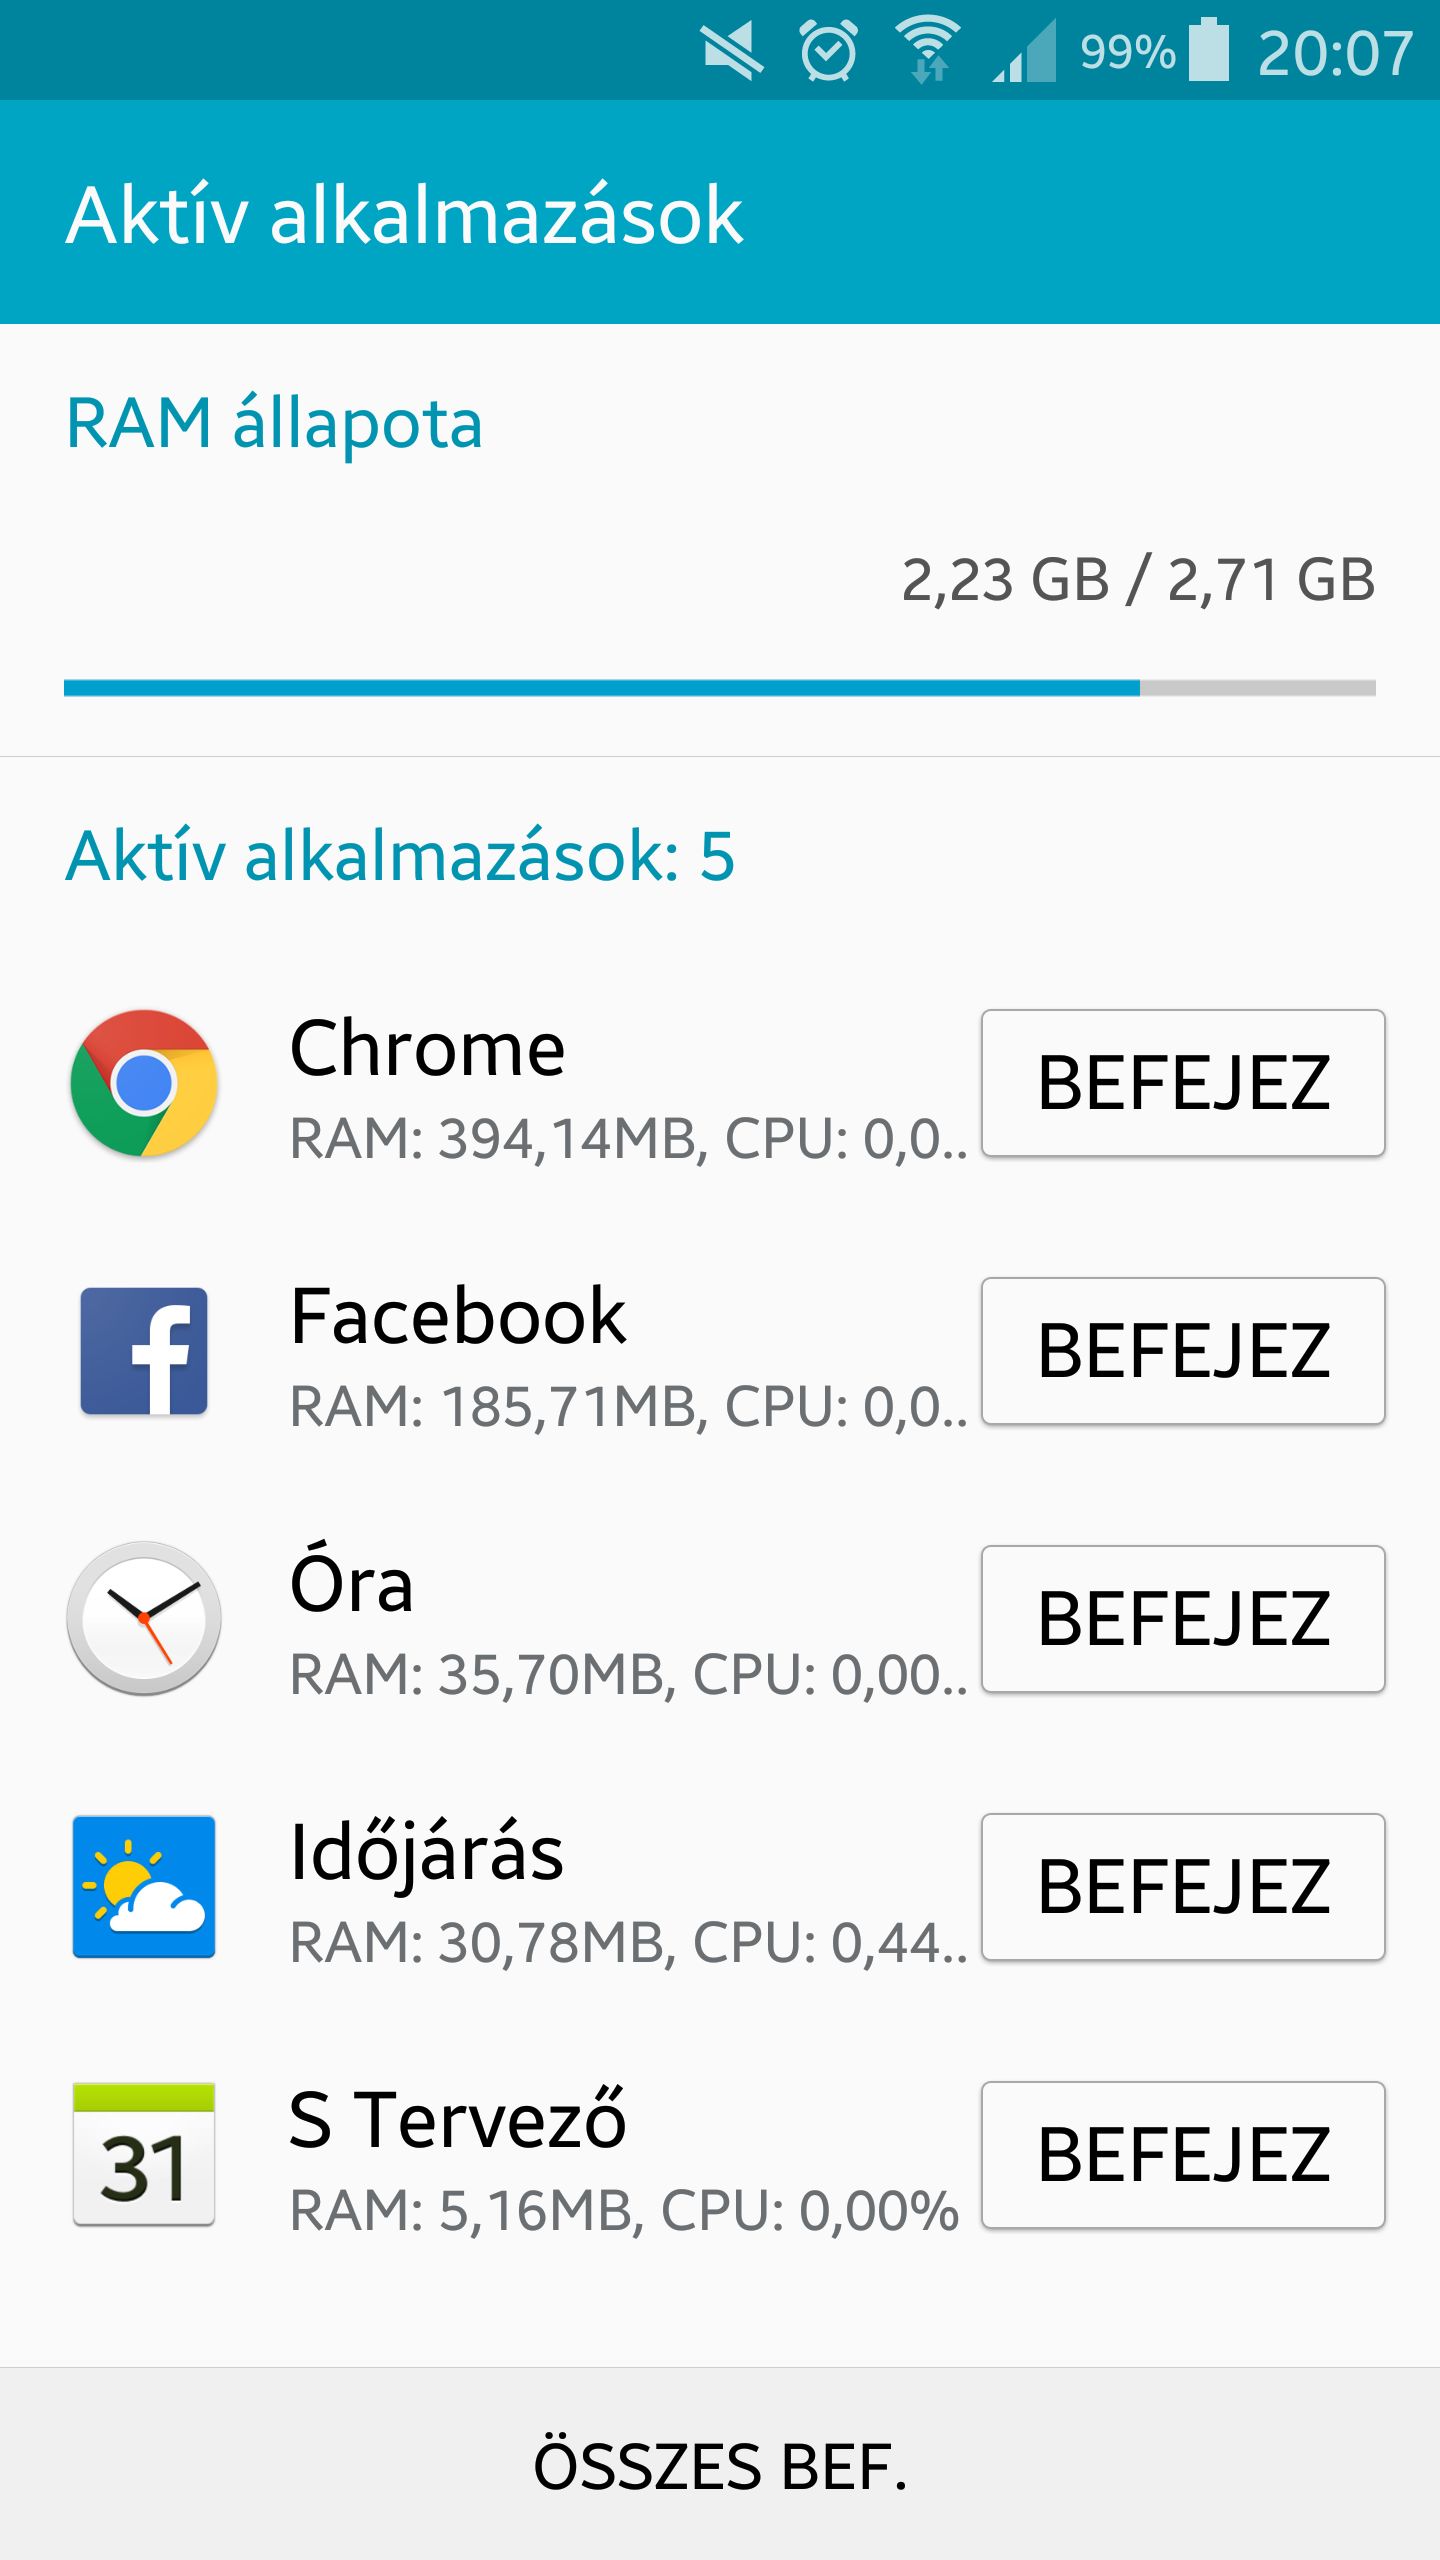End the S Tervező app with BEFEJEZ
Image resolution: width=1440 pixels, height=2560 pixels.
[1183, 2155]
